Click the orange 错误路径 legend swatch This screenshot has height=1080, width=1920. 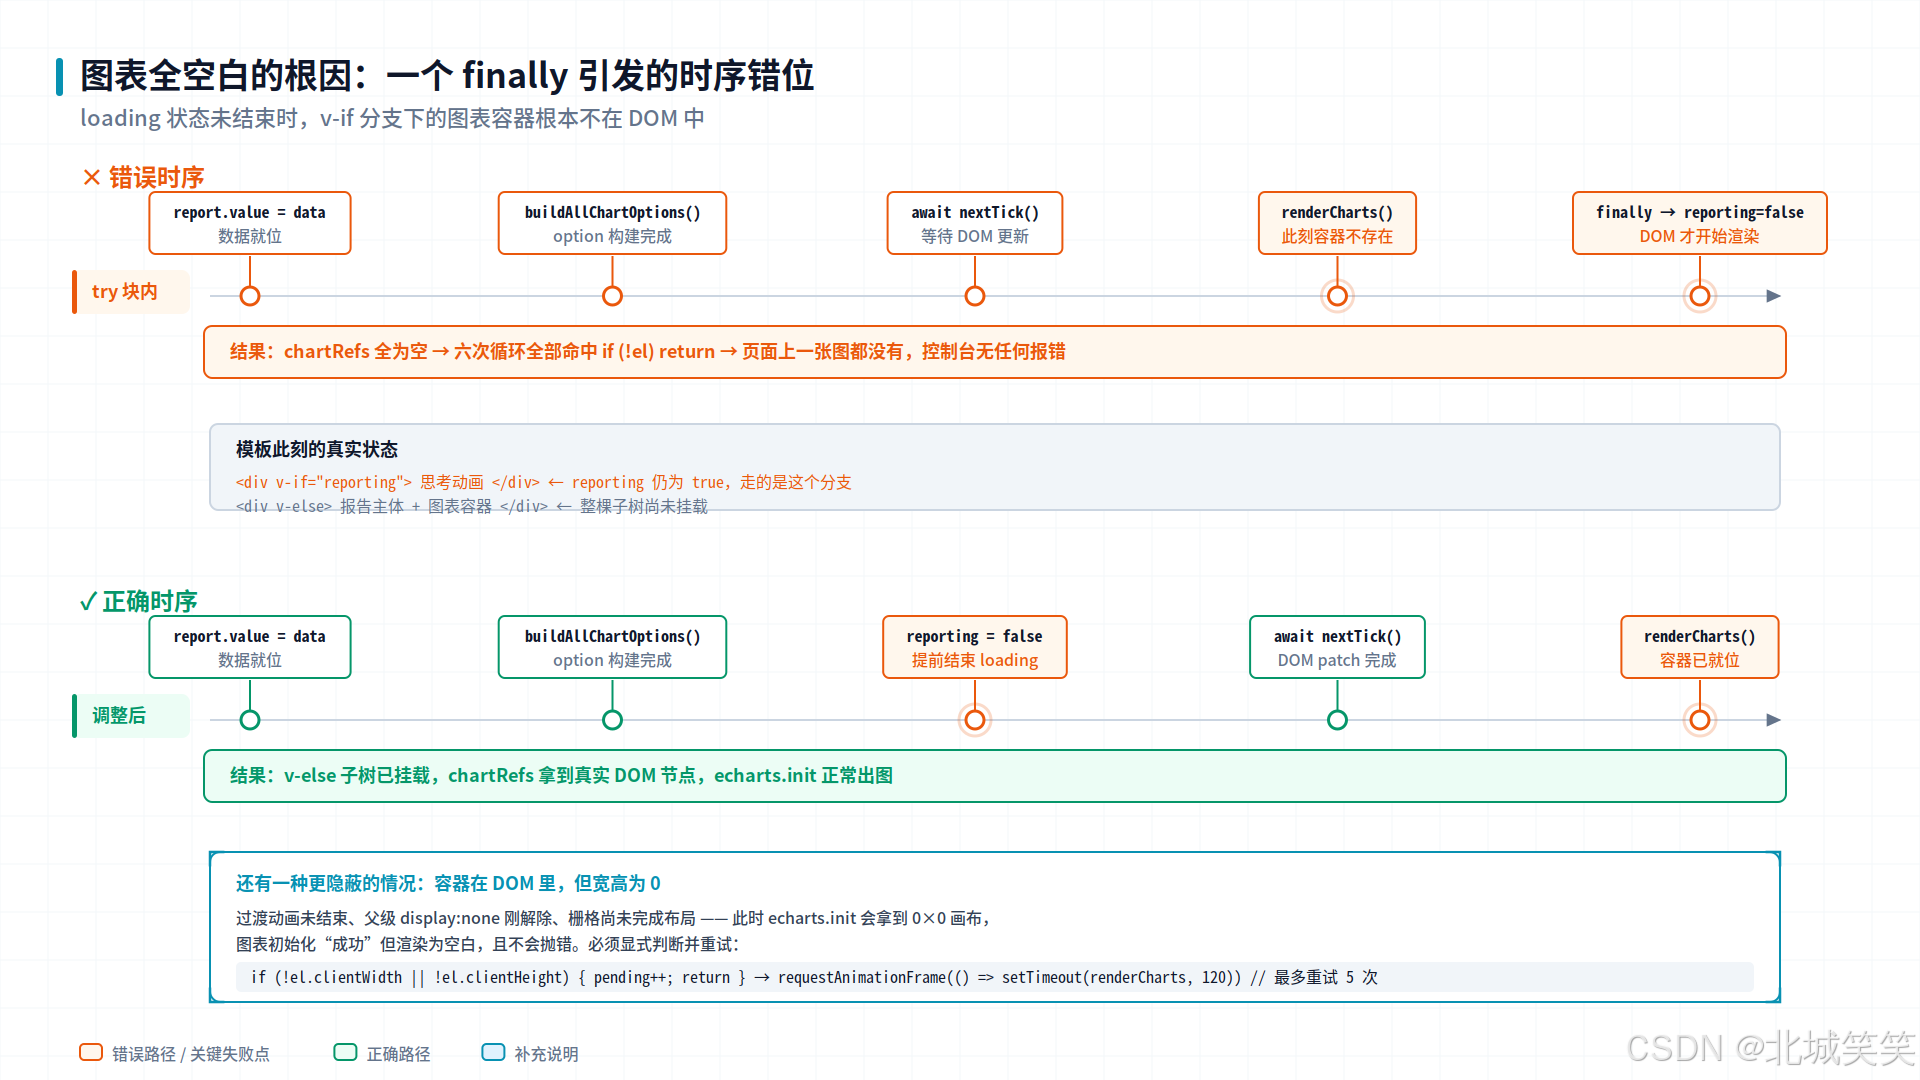tap(91, 1052)
